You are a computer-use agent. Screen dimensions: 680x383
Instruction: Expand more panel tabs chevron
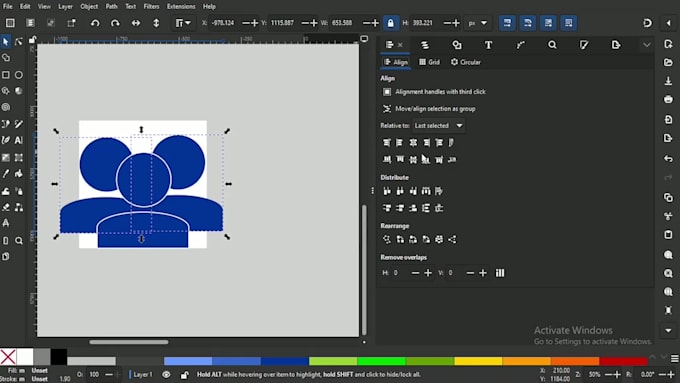click(647, 45)
